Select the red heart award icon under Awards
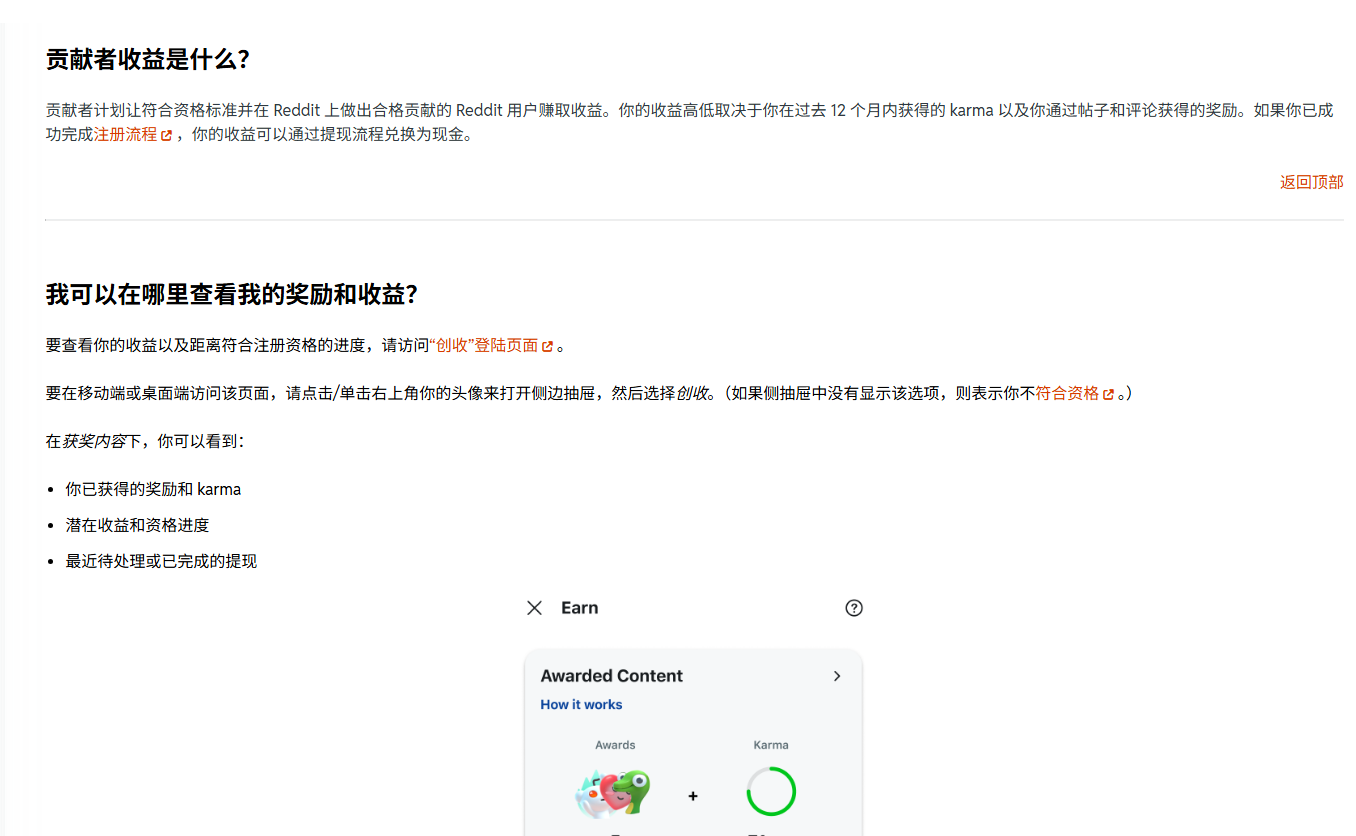This screenshot has height=836, width=1356. [x=614, y=793]
